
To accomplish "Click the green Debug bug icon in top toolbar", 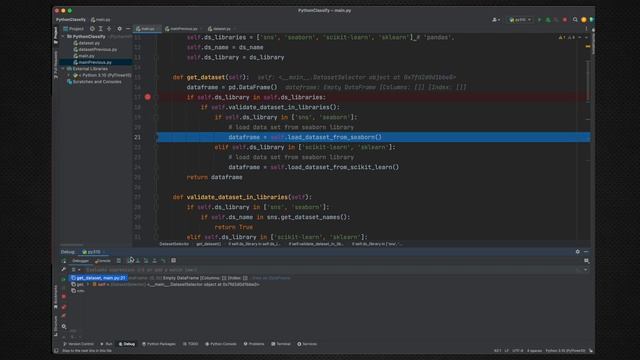I will (x=548, y=20).
